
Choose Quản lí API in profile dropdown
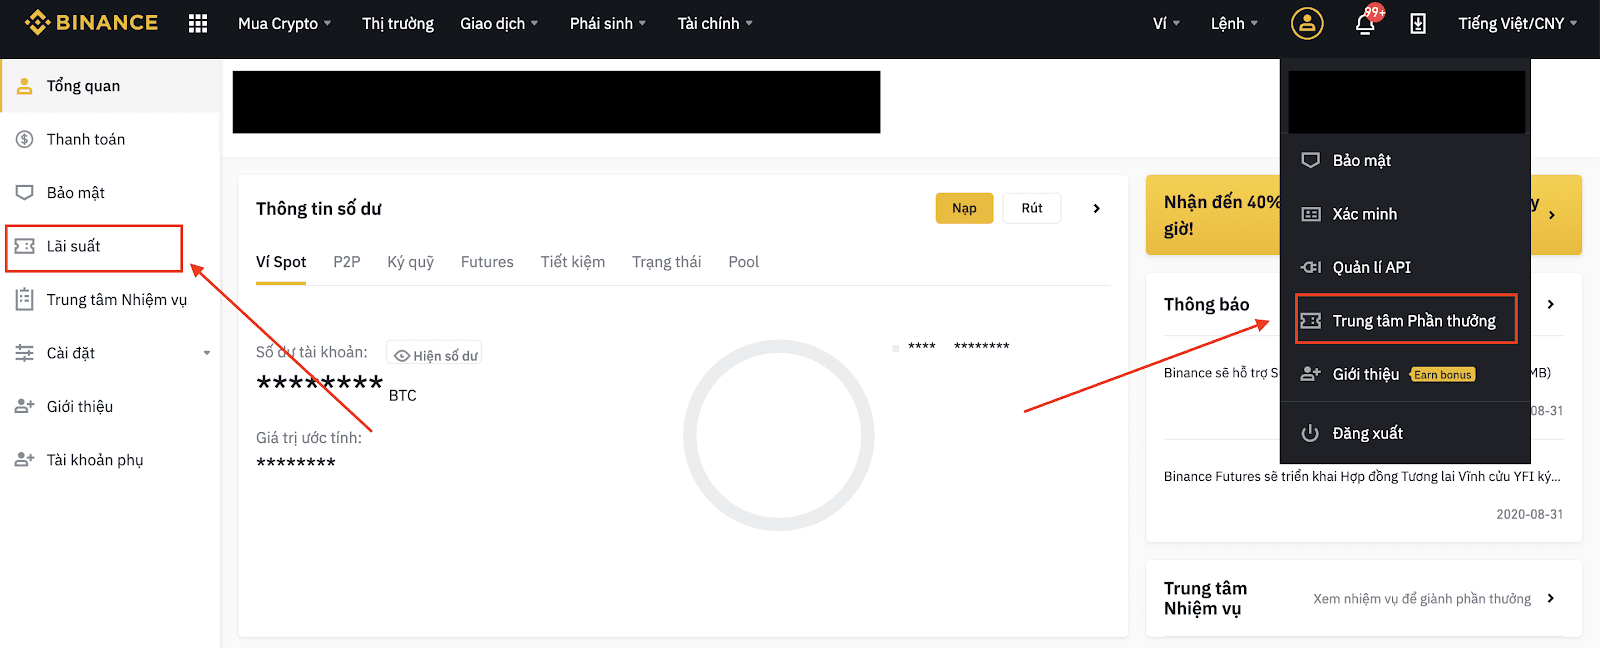pyautogui.click(x=1372, y=267)
